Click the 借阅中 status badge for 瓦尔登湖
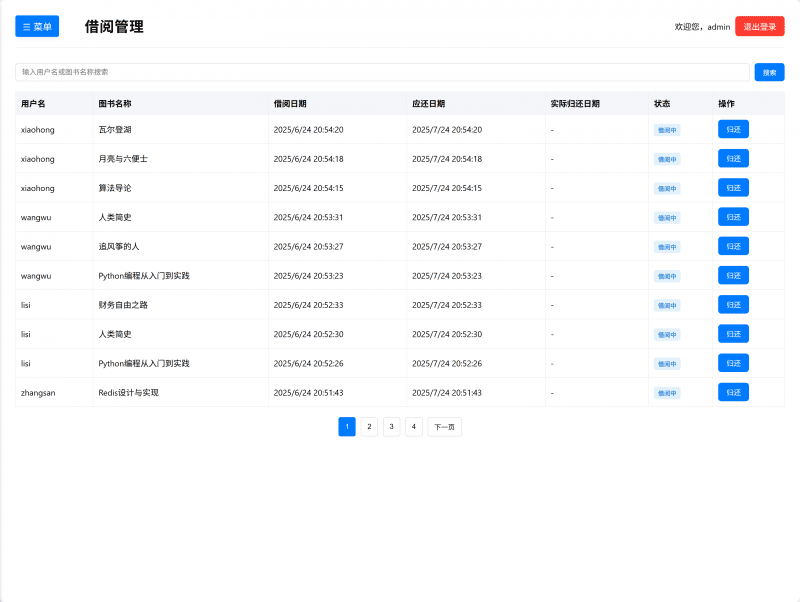The image size is (800, 602). click(666, 129)
